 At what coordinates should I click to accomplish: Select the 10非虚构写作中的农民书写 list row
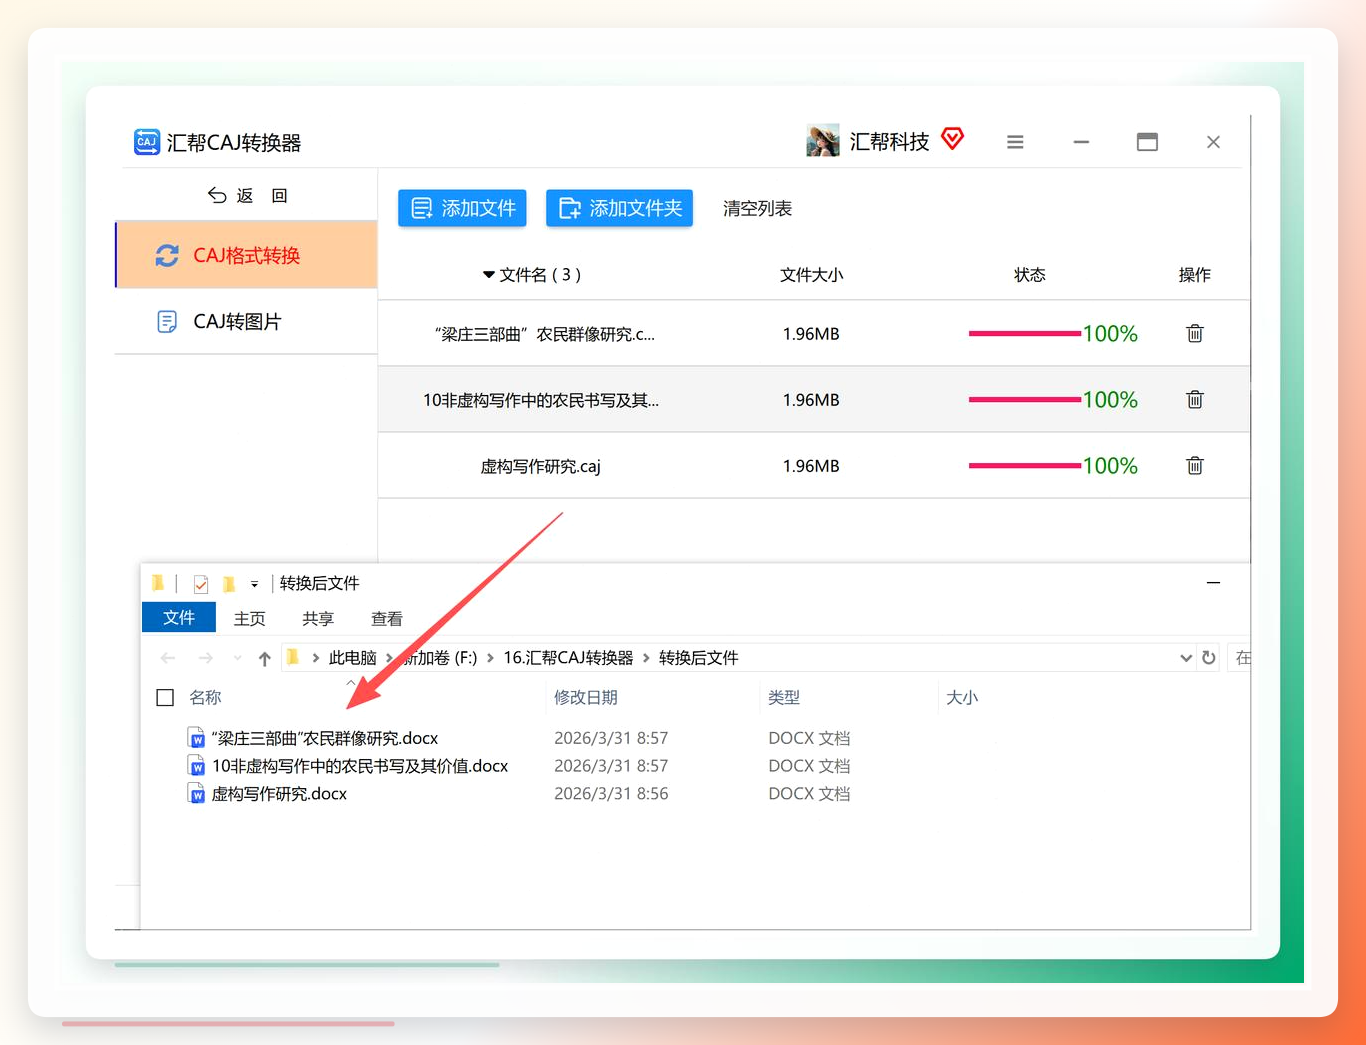814,399
